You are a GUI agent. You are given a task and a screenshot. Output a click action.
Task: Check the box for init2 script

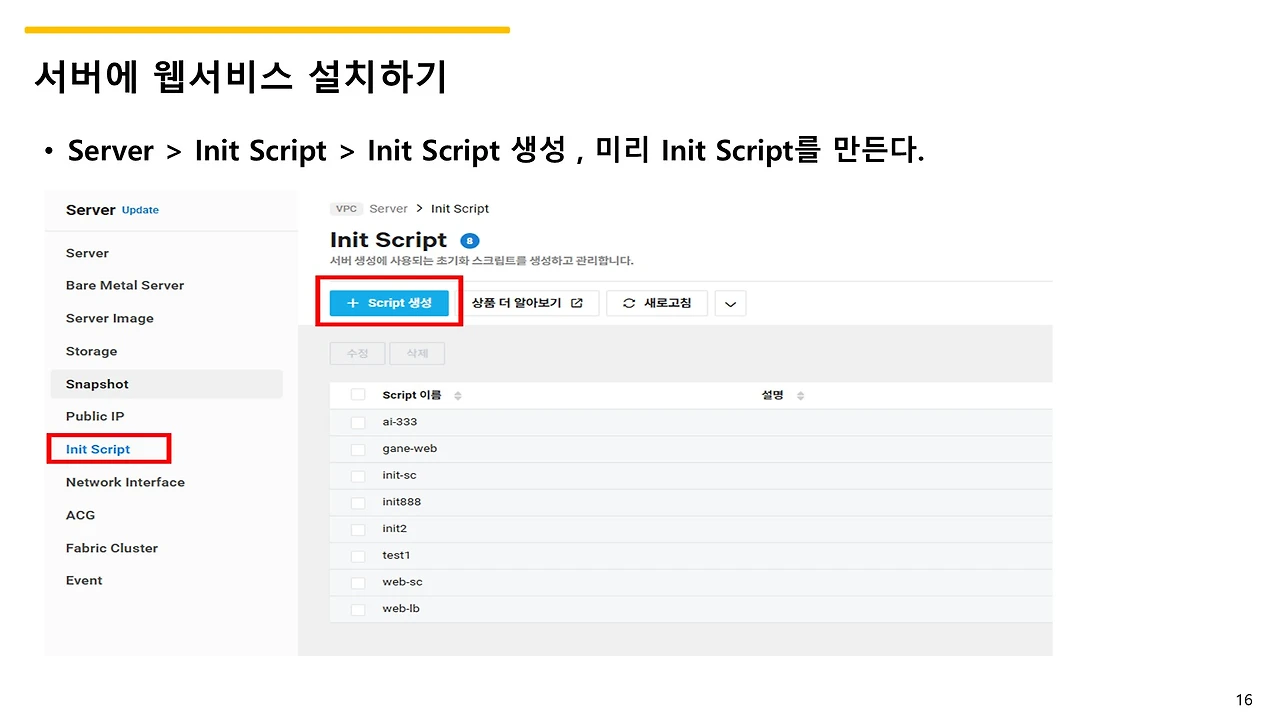(x=358, y=529)
